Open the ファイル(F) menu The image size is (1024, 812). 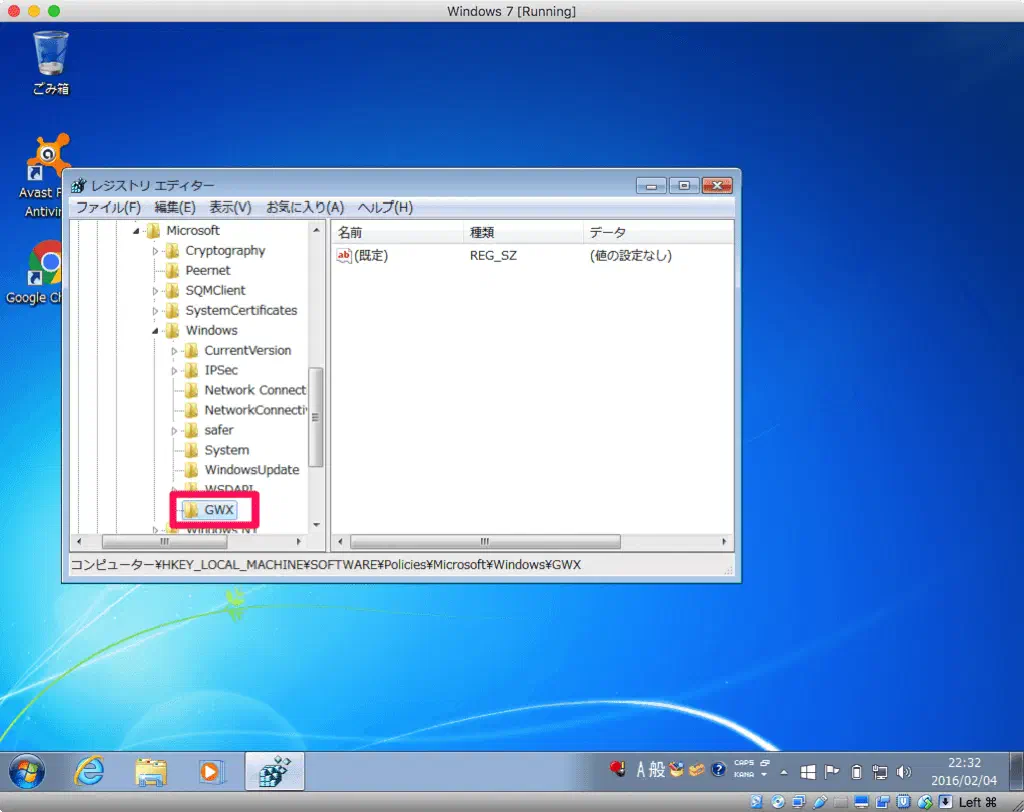tap(108, 207)
